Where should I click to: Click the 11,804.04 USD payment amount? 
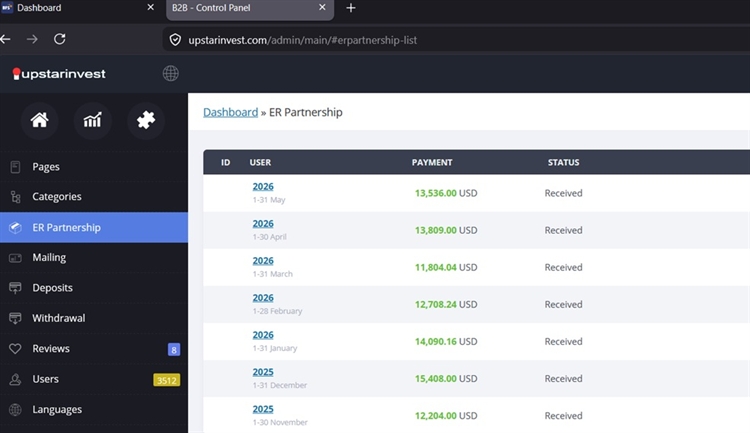click(446, 267)
